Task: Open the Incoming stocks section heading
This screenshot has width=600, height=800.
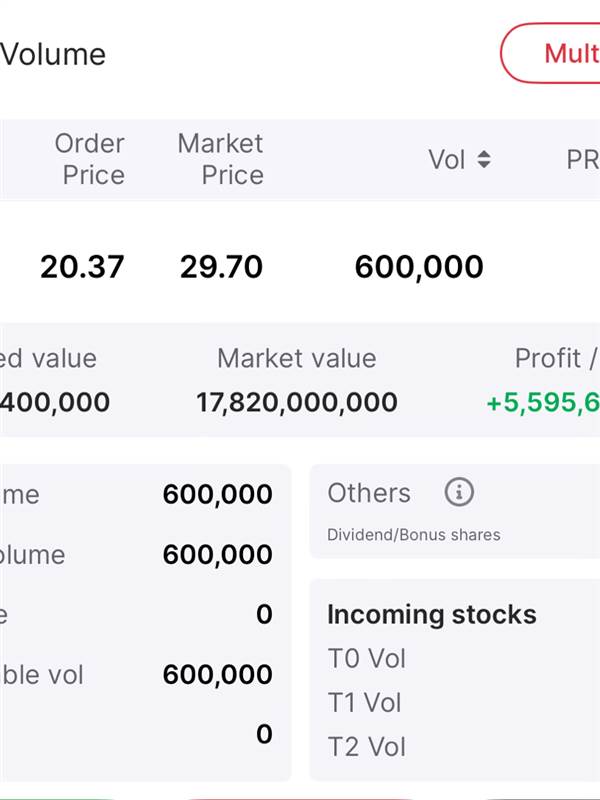Action: point(432,614)
